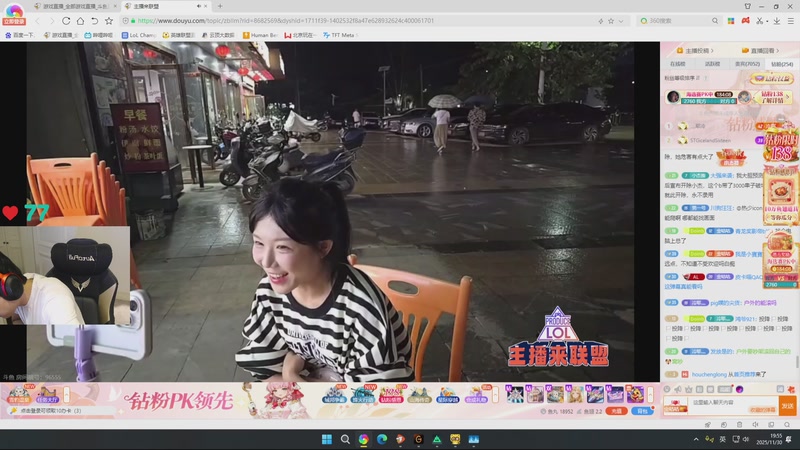Navigate back with the left arrow

point(37,21)
